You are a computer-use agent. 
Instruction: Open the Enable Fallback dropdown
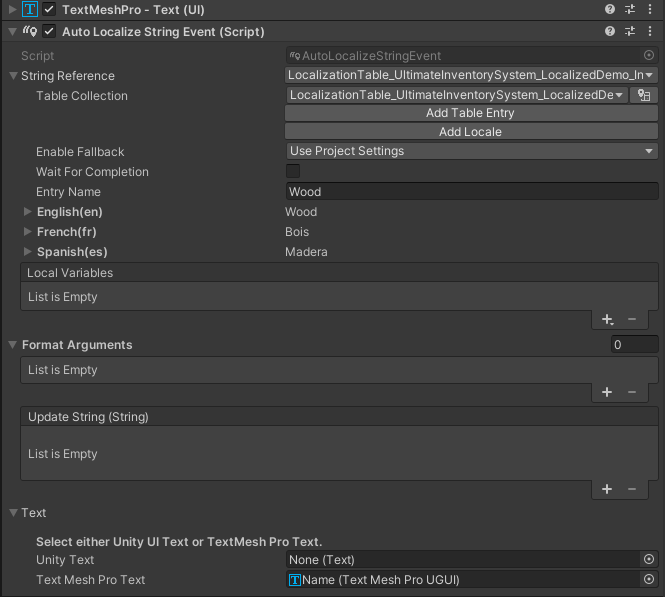pyautogui.click(x=472, y=151)
